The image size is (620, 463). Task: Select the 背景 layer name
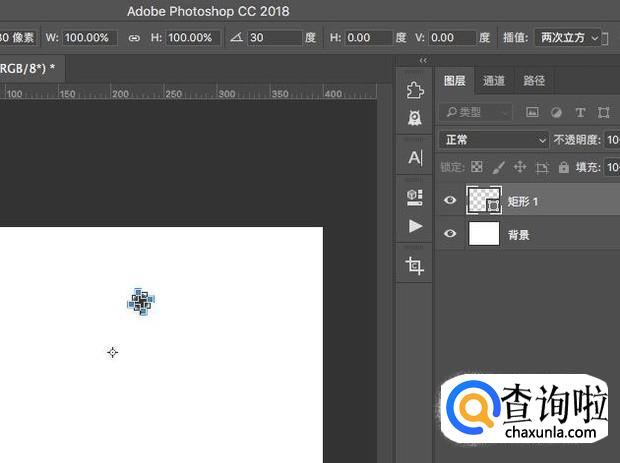click(518, 235)
